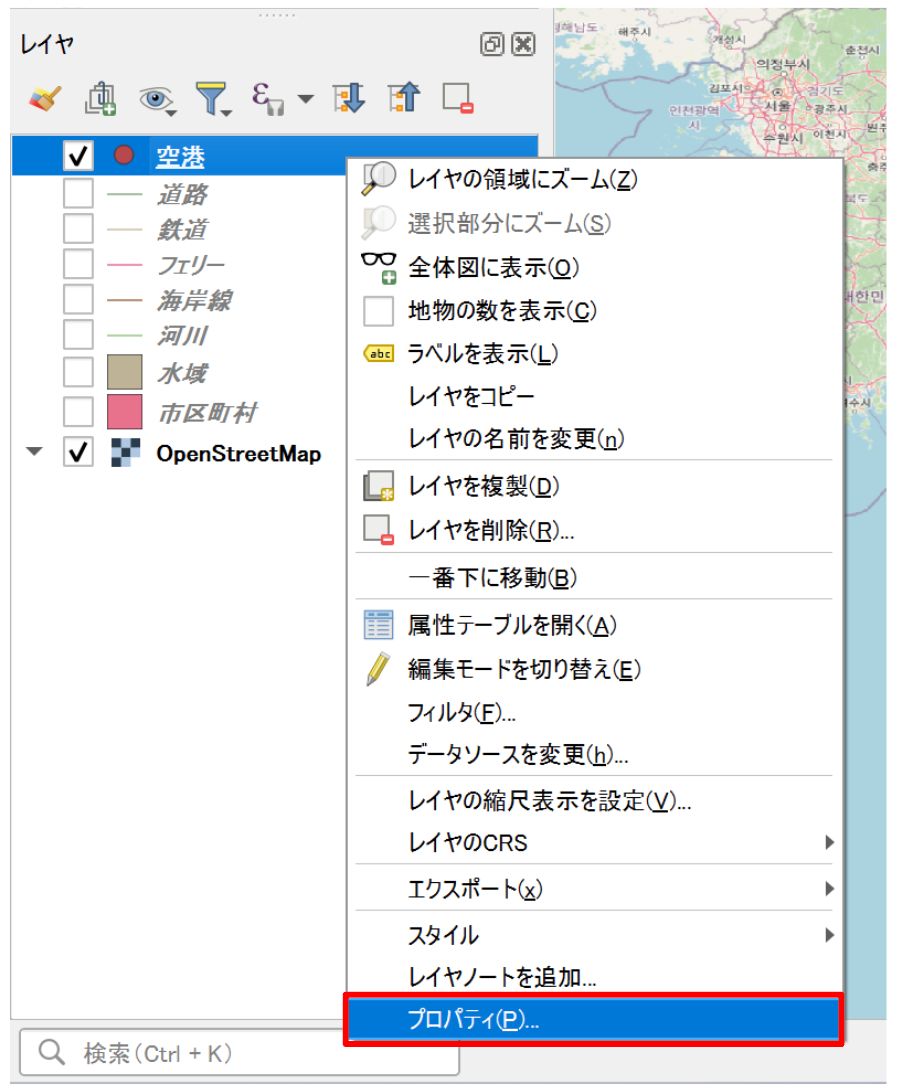Click the OpenStreetMap raster layer icon
Image resolution: width=912 pixels, height=1092 pixels.
tap(125, 453)
